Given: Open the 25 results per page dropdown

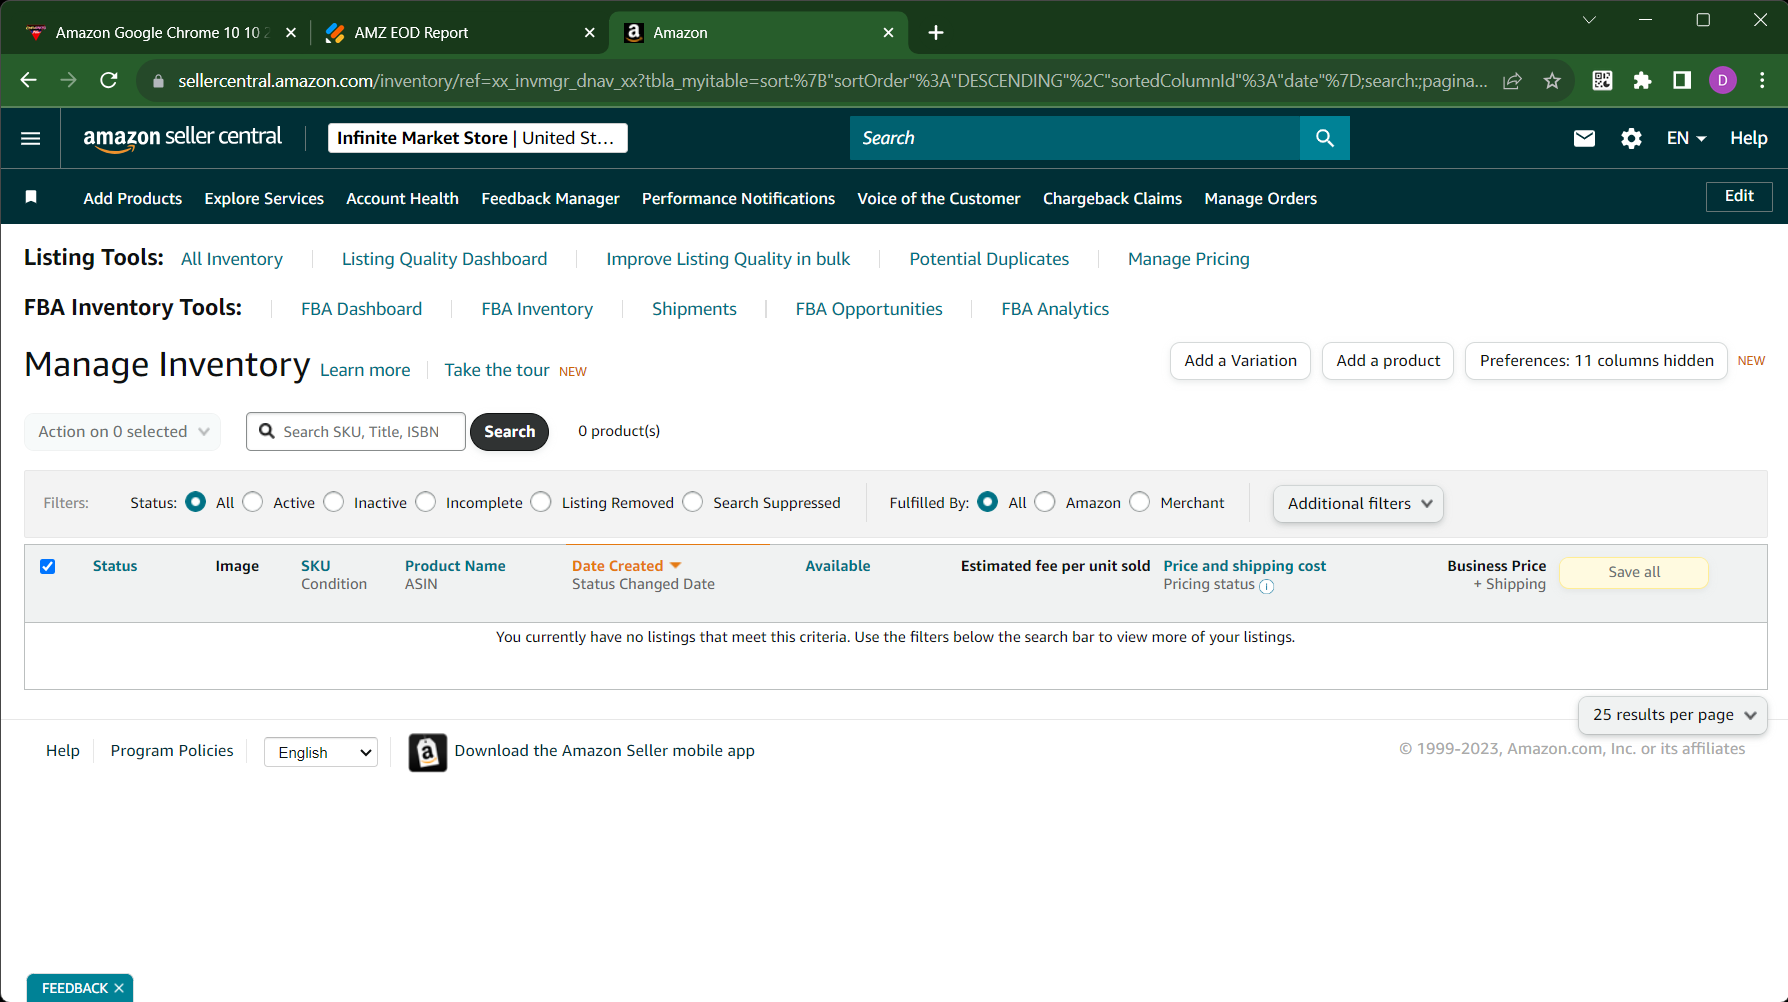Looking at the screenshot, I should 1673,715.
